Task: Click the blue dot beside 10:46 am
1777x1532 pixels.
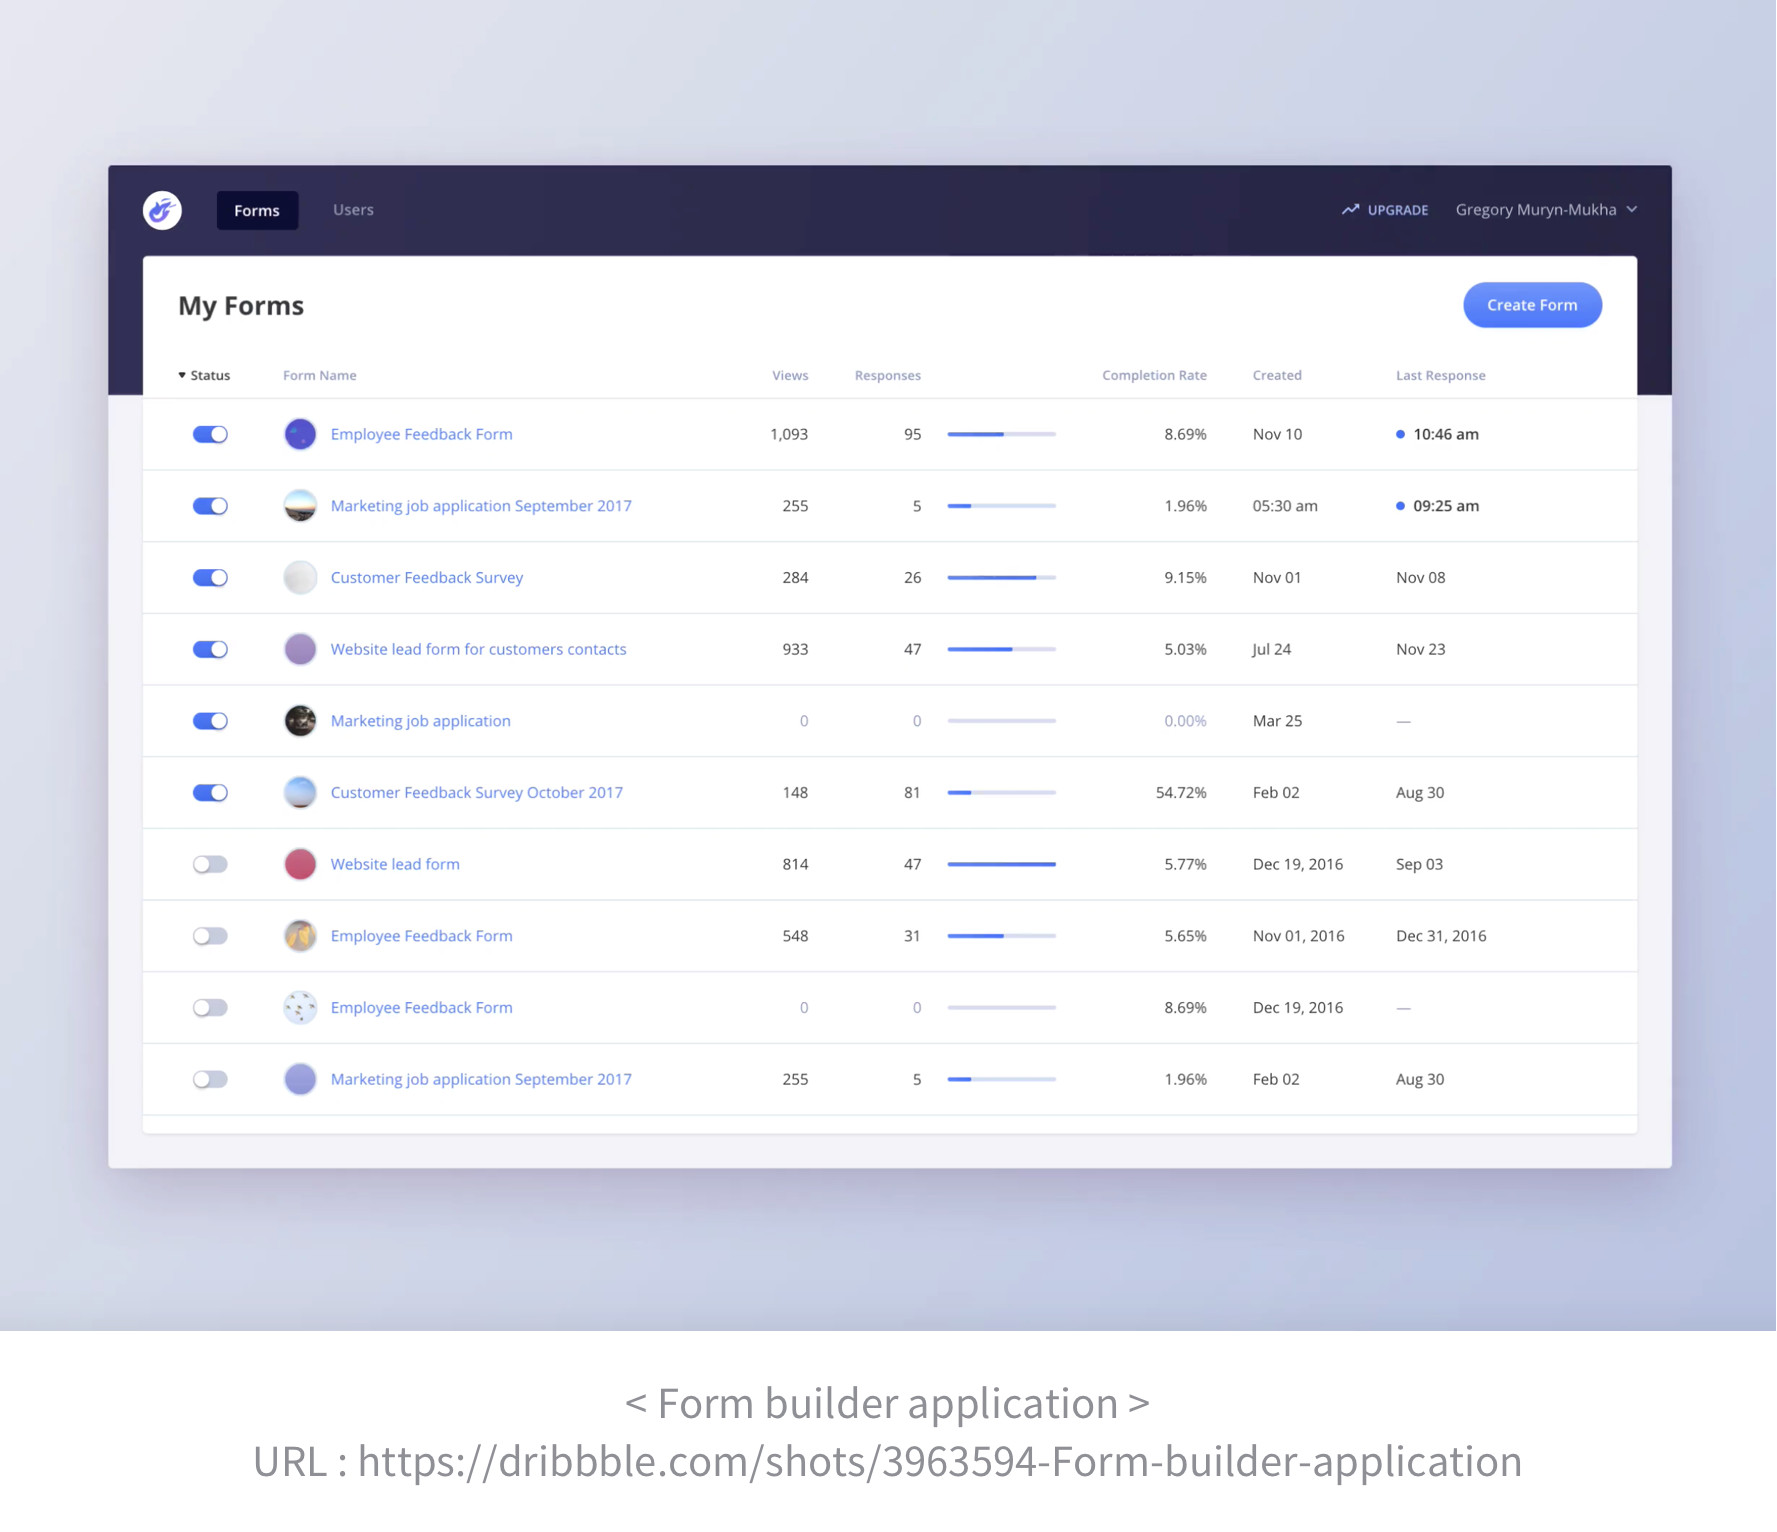Action: 1400,434
